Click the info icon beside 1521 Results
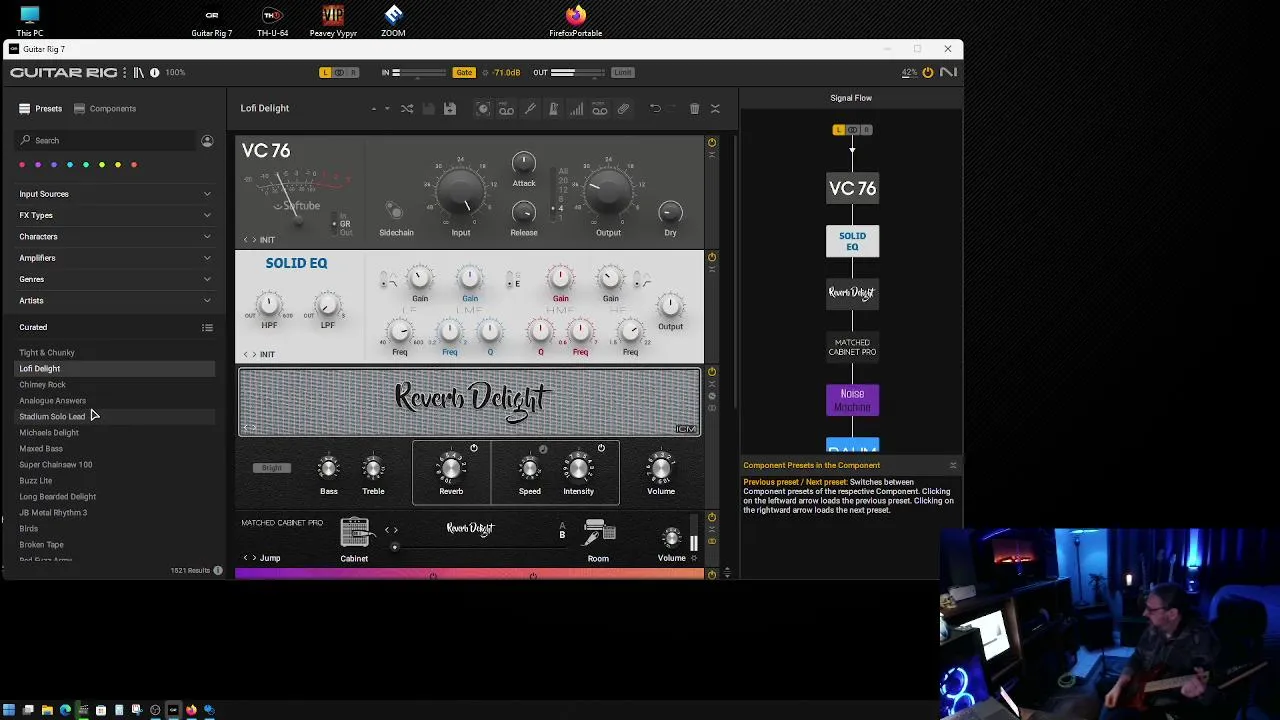Image resolution: width=1280 pixels, height=720 pixels. click(x=218, y=570)
